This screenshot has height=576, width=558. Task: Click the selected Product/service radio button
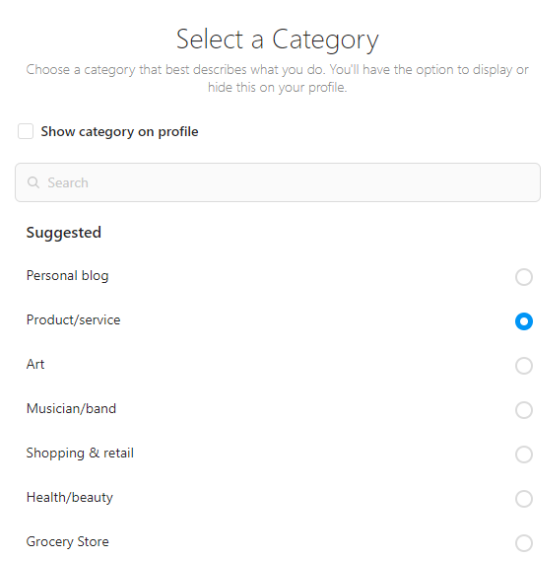coord(524,321)
